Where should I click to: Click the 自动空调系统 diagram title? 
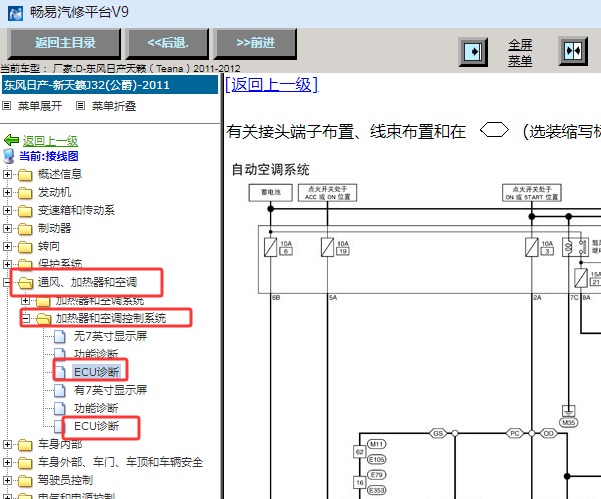(x=271, y=169)
